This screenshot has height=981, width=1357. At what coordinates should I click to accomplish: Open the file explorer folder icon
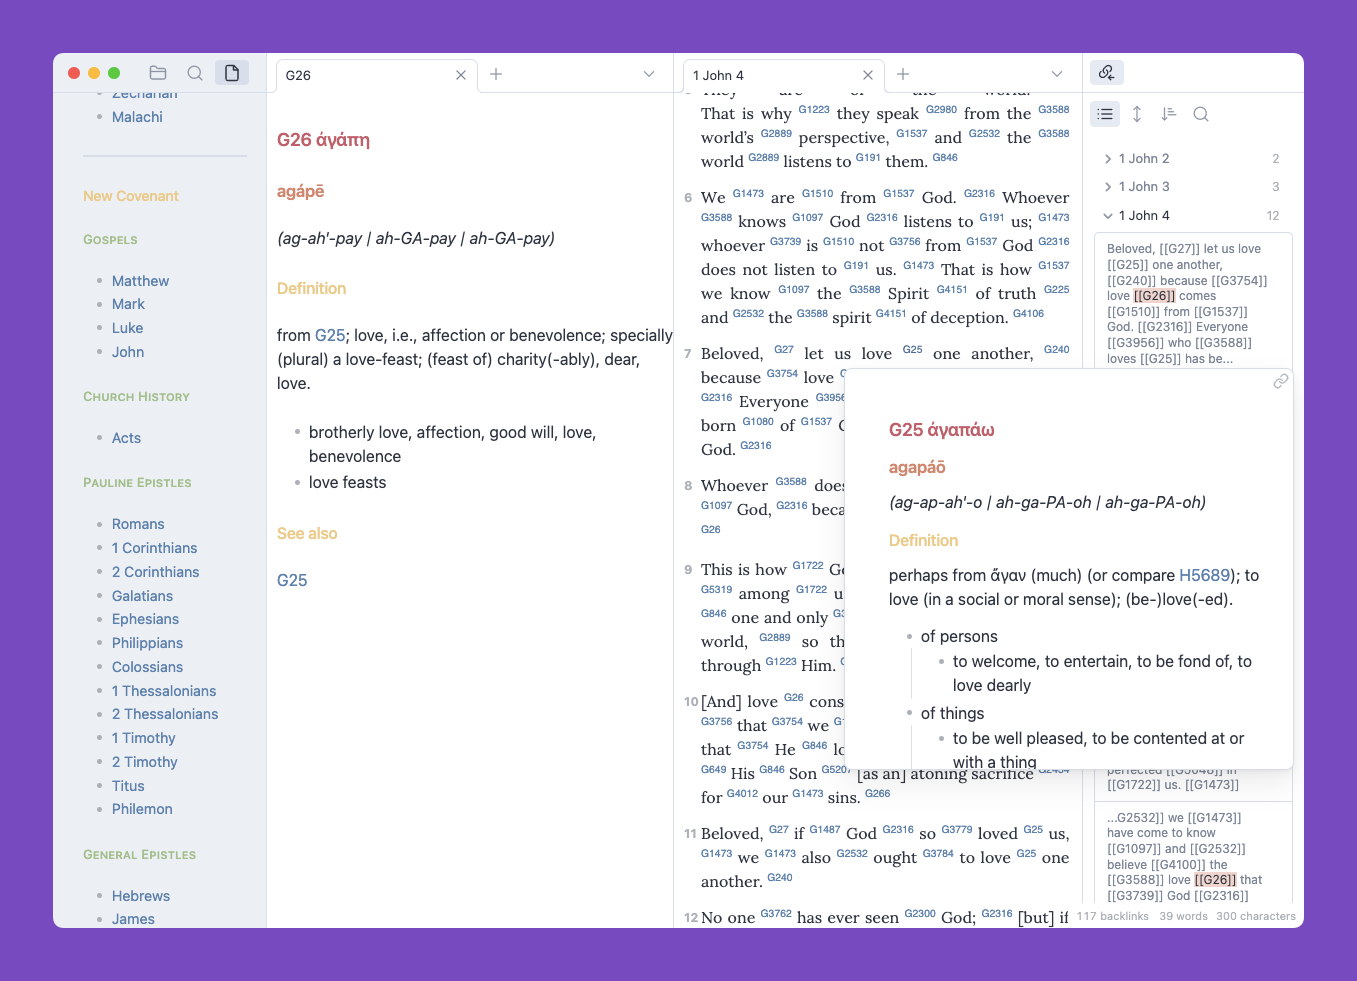point(158,73)
